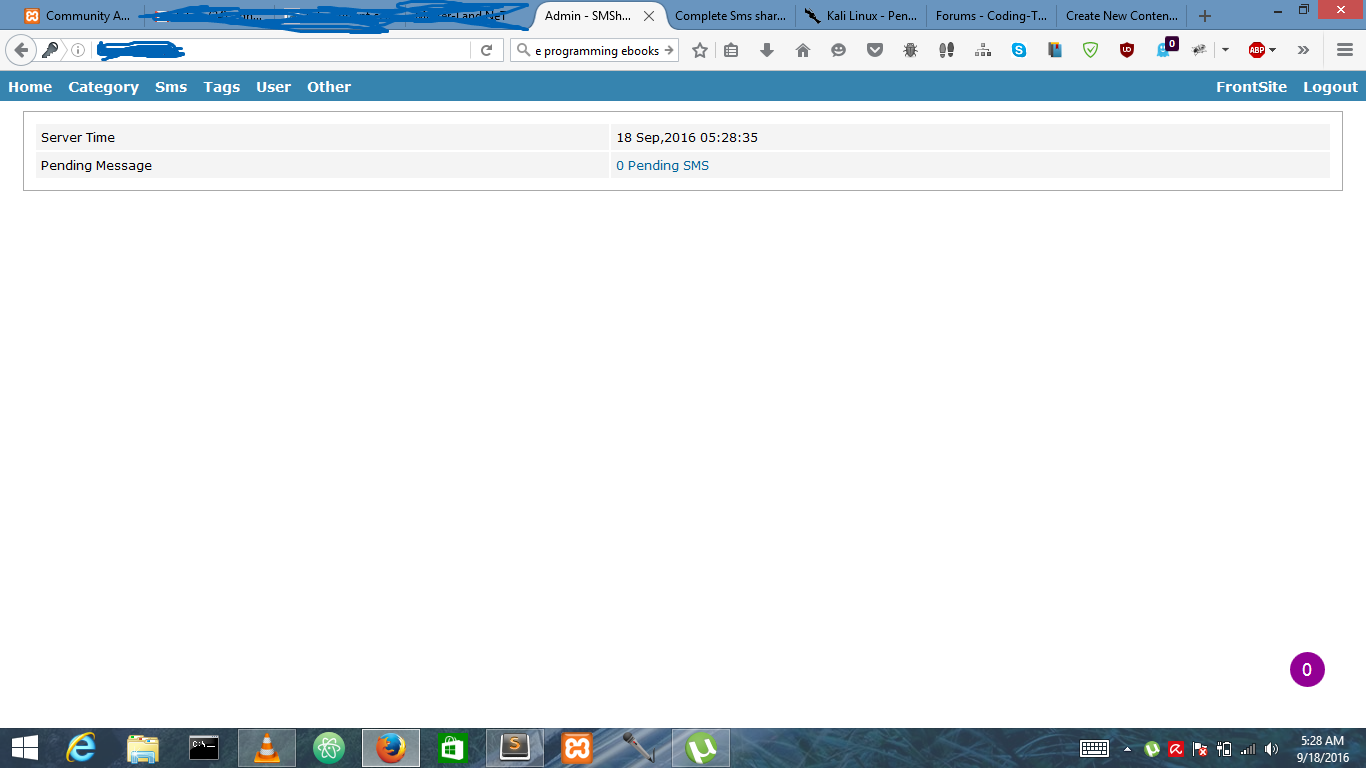
Task: Click the FrontSite link
Action: (1251, 87)
